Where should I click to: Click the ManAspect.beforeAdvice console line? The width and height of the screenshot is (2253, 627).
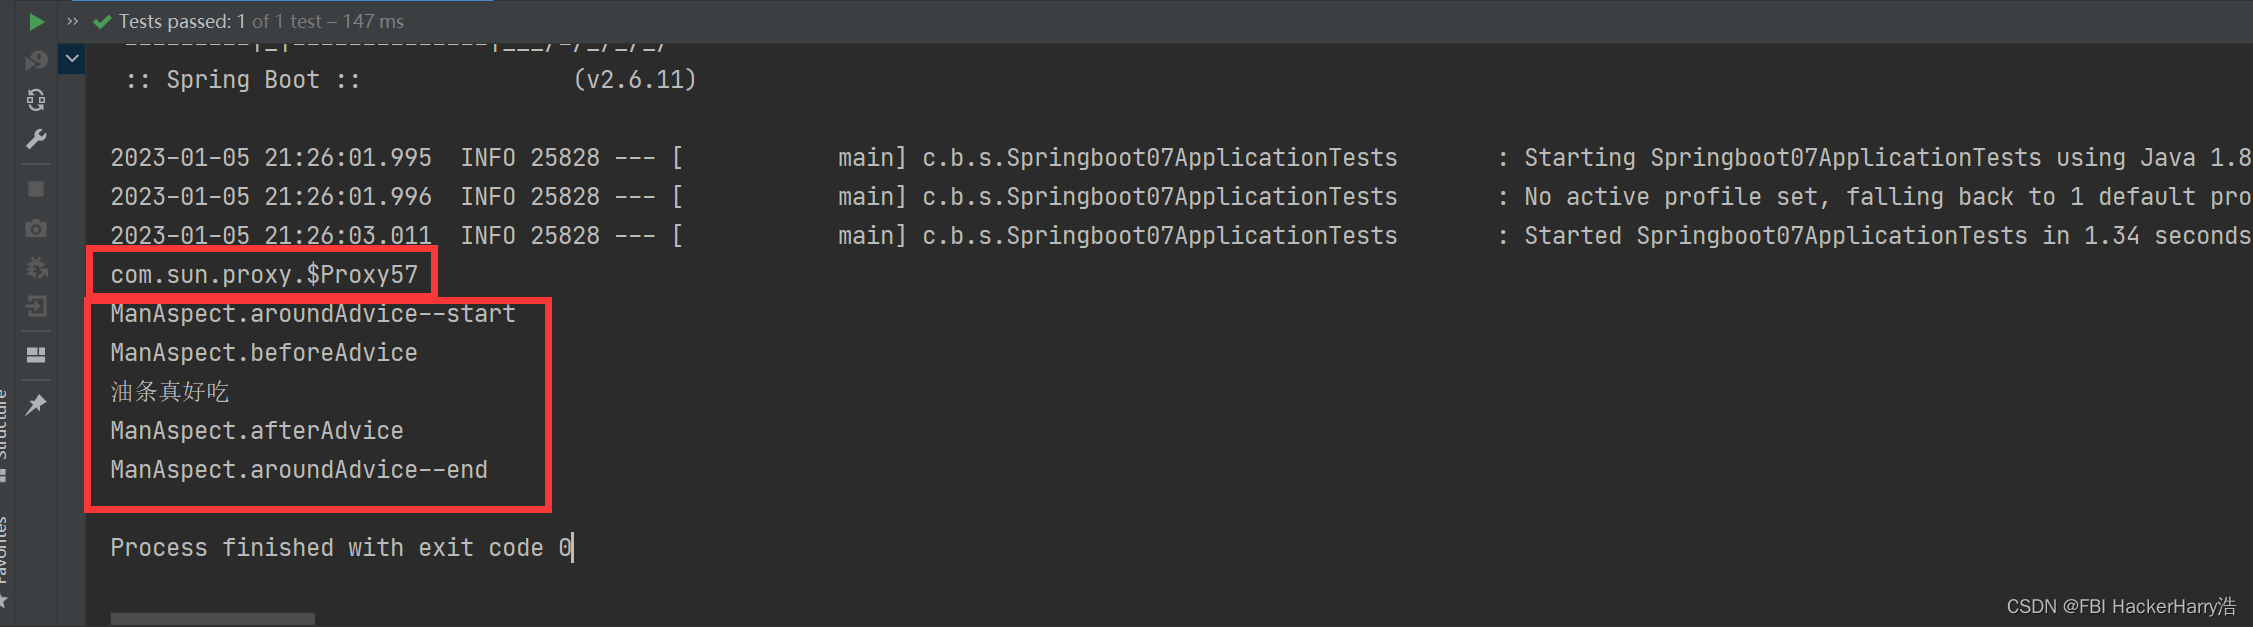coord(264,352)
